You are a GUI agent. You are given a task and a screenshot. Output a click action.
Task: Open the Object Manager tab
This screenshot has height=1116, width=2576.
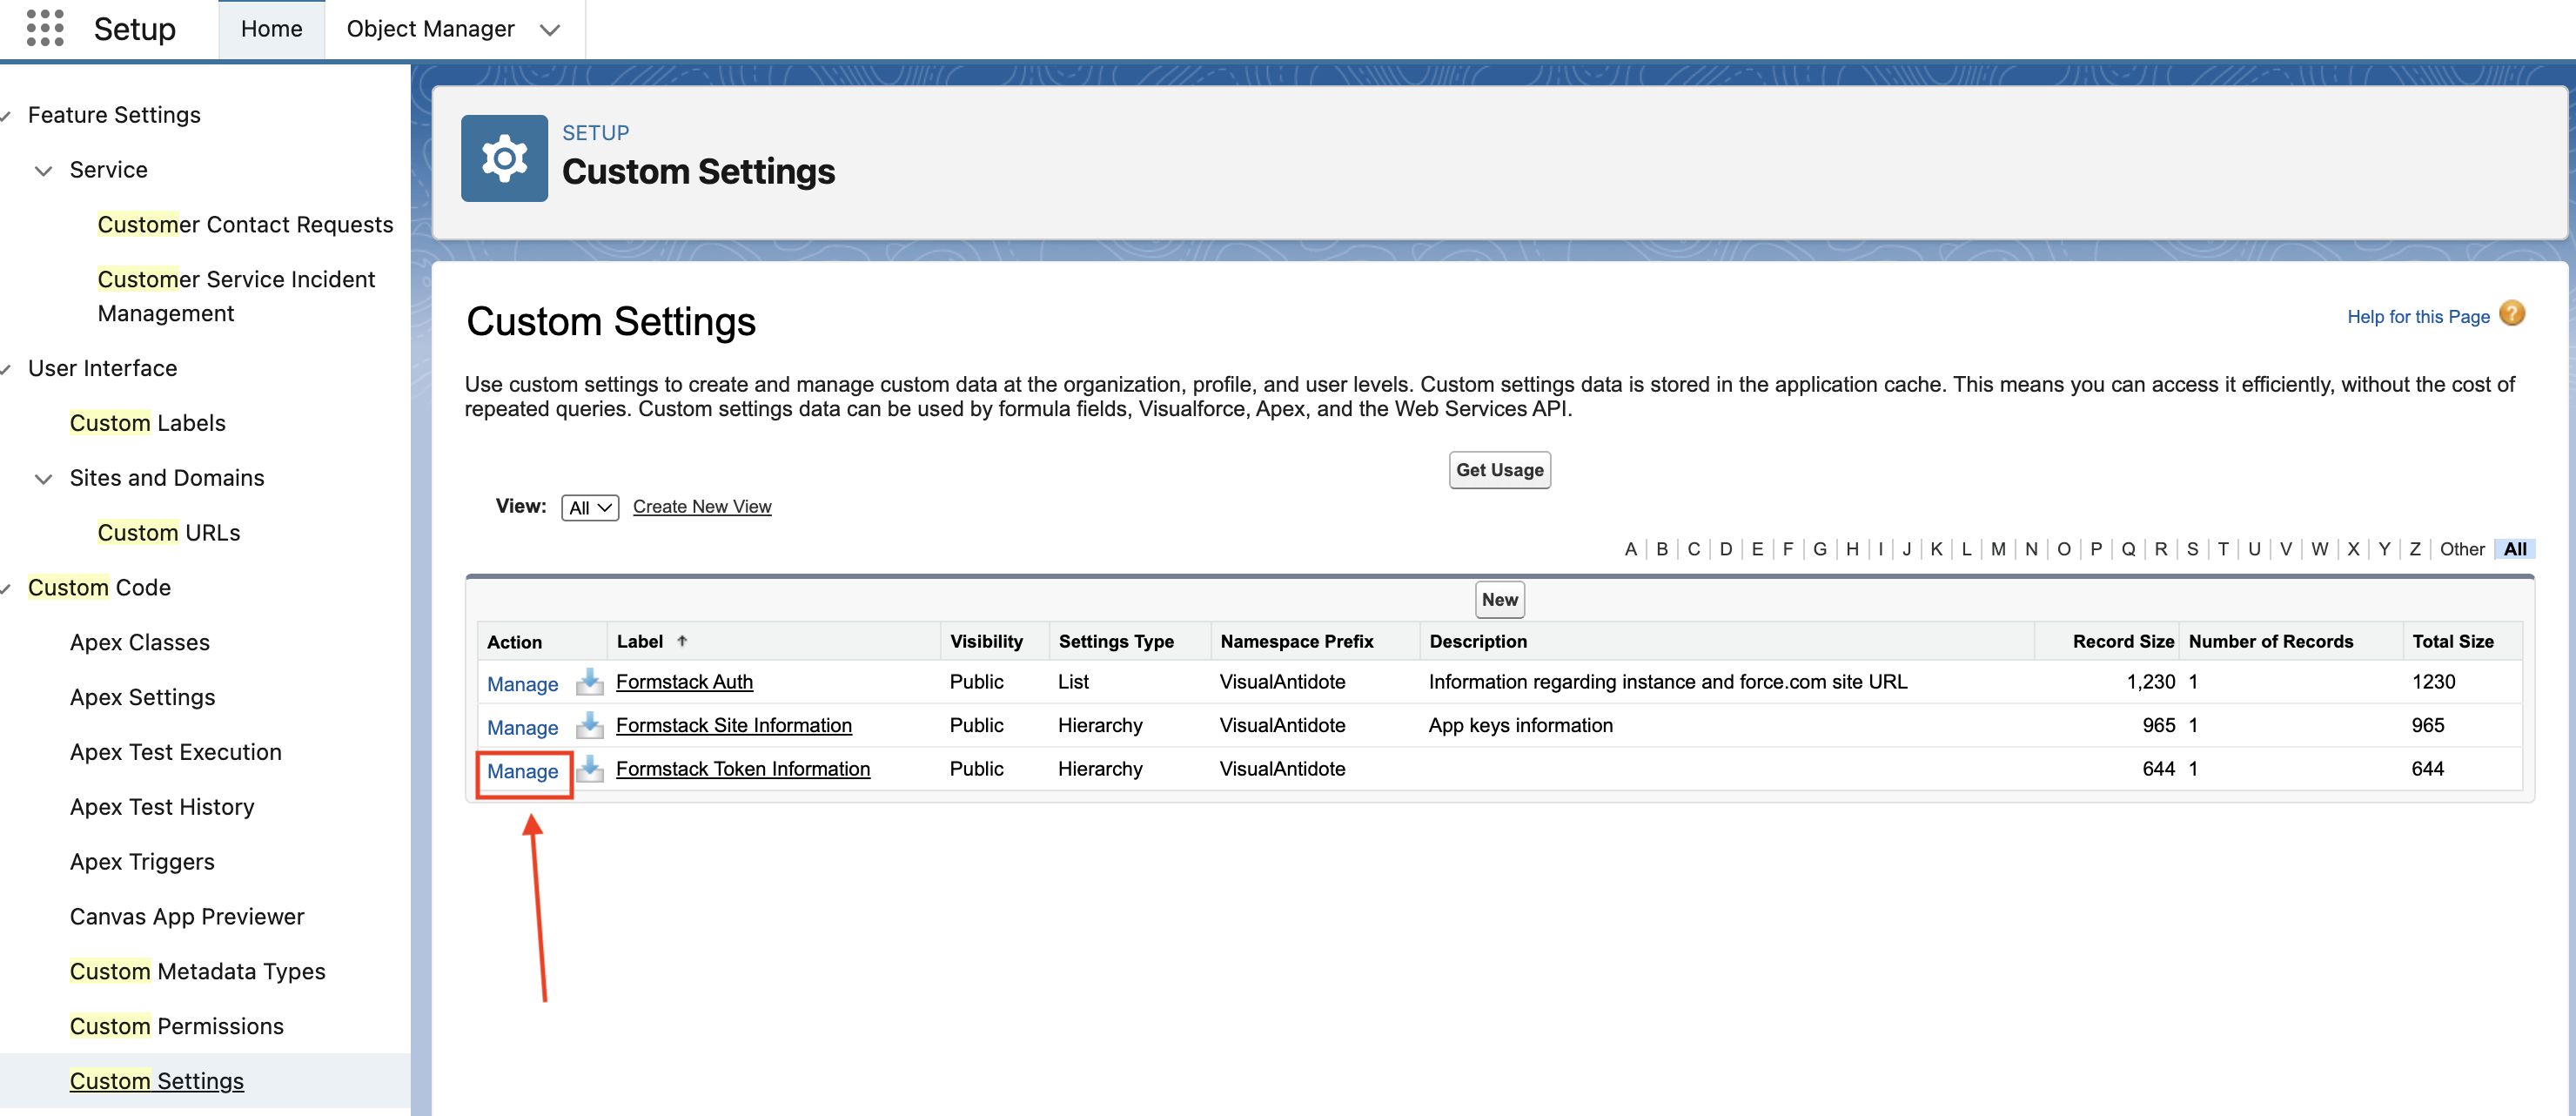point(430,29)
